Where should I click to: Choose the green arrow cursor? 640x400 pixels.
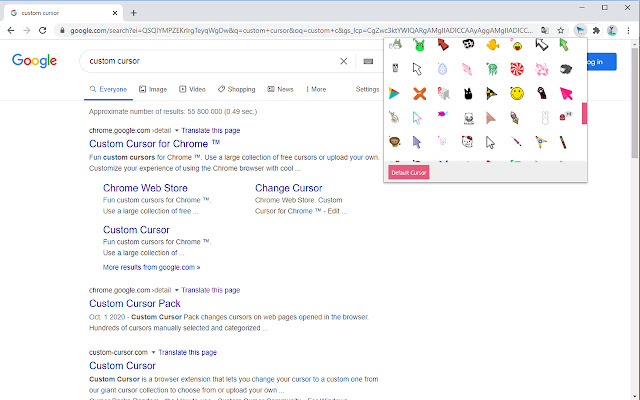tap(564, 44)
